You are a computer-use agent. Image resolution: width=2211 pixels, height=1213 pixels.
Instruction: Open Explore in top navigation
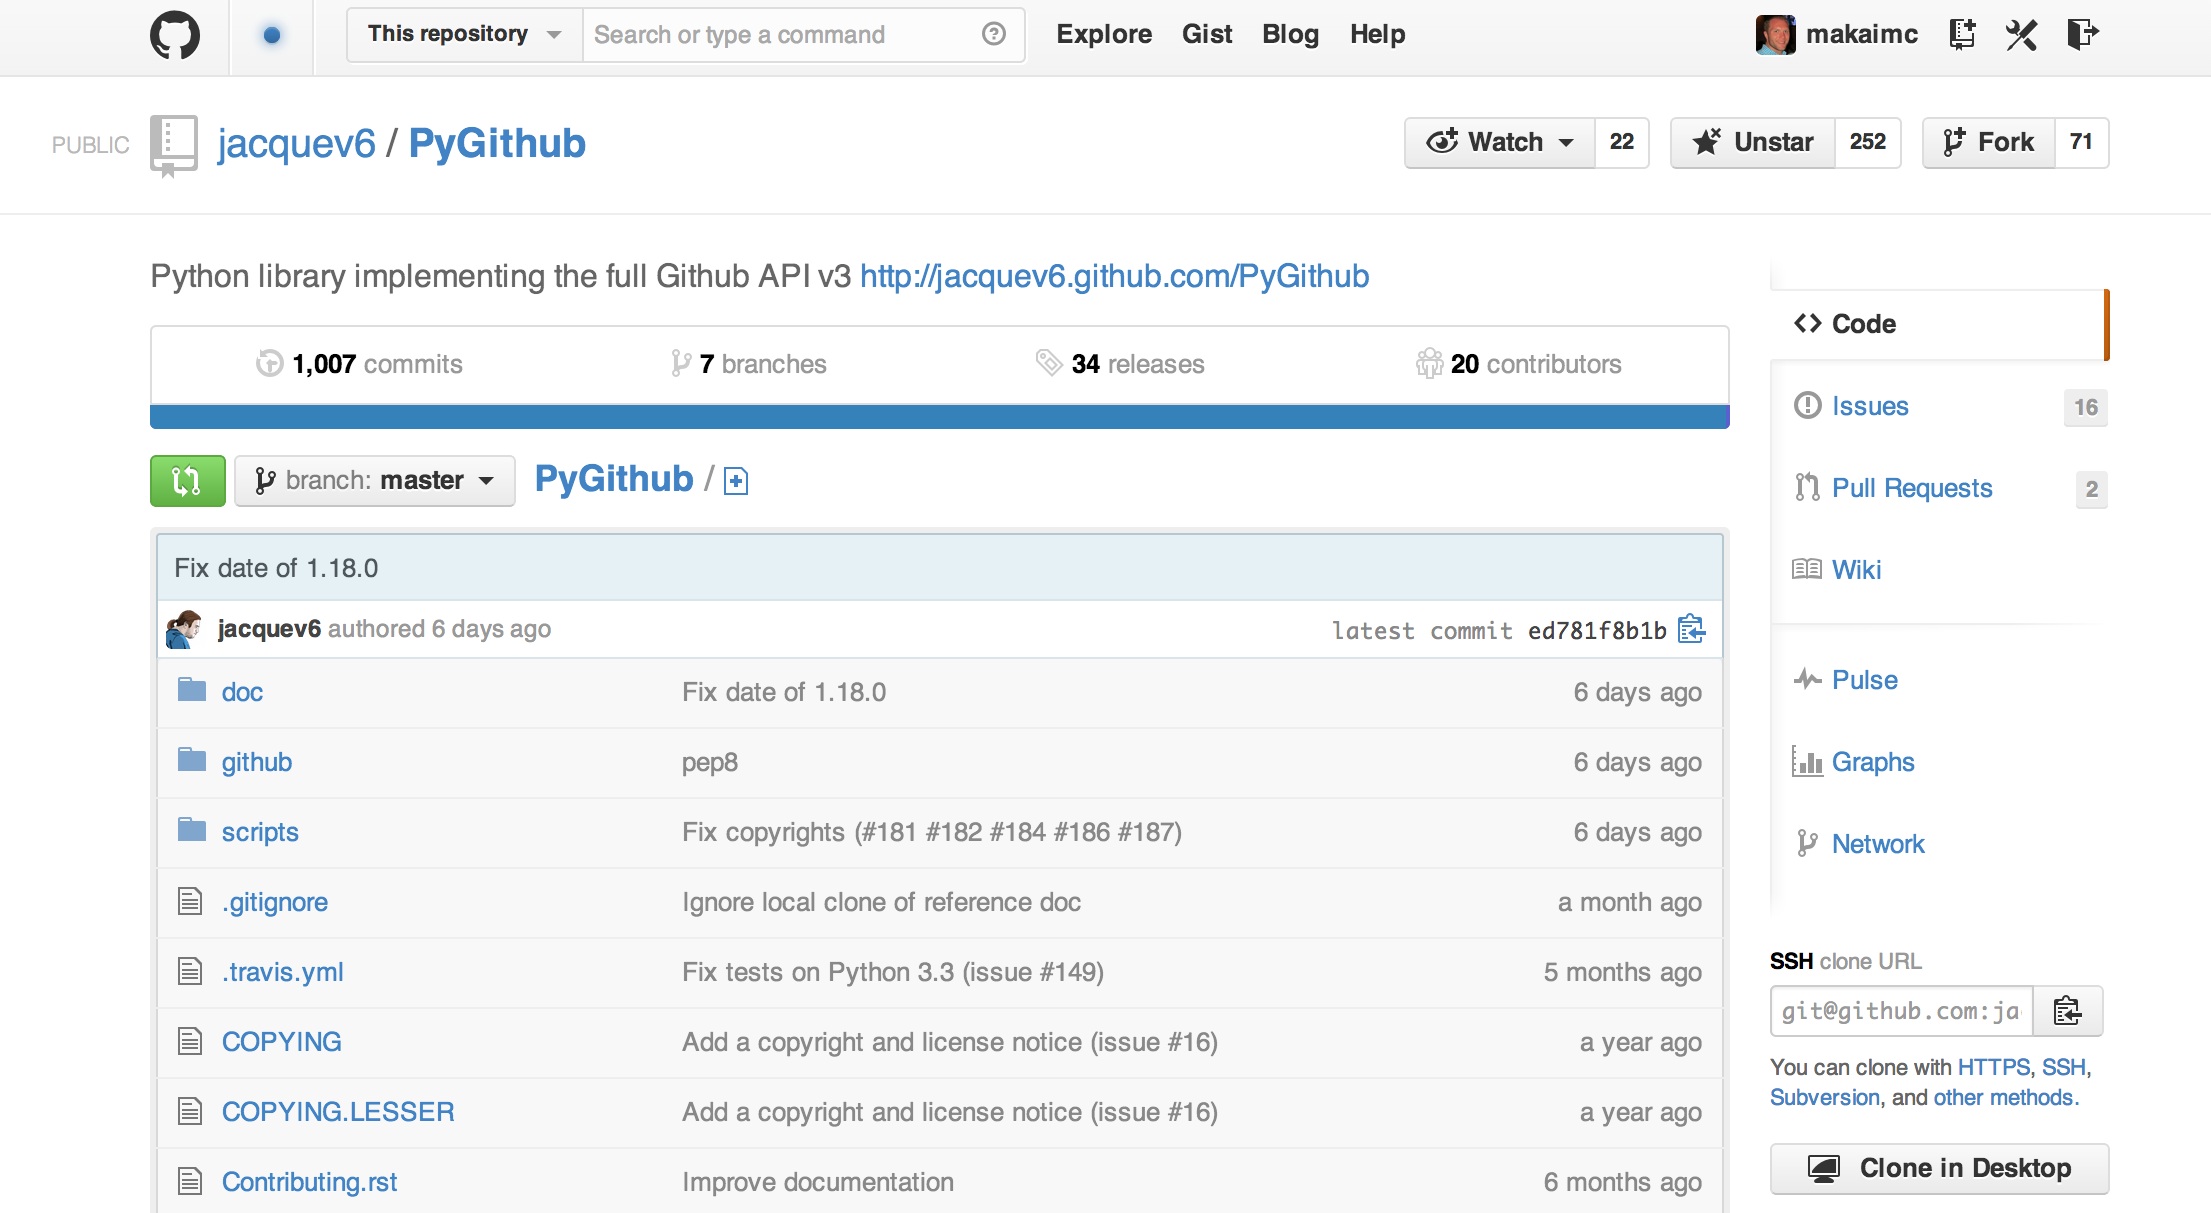pos(1104,34)
